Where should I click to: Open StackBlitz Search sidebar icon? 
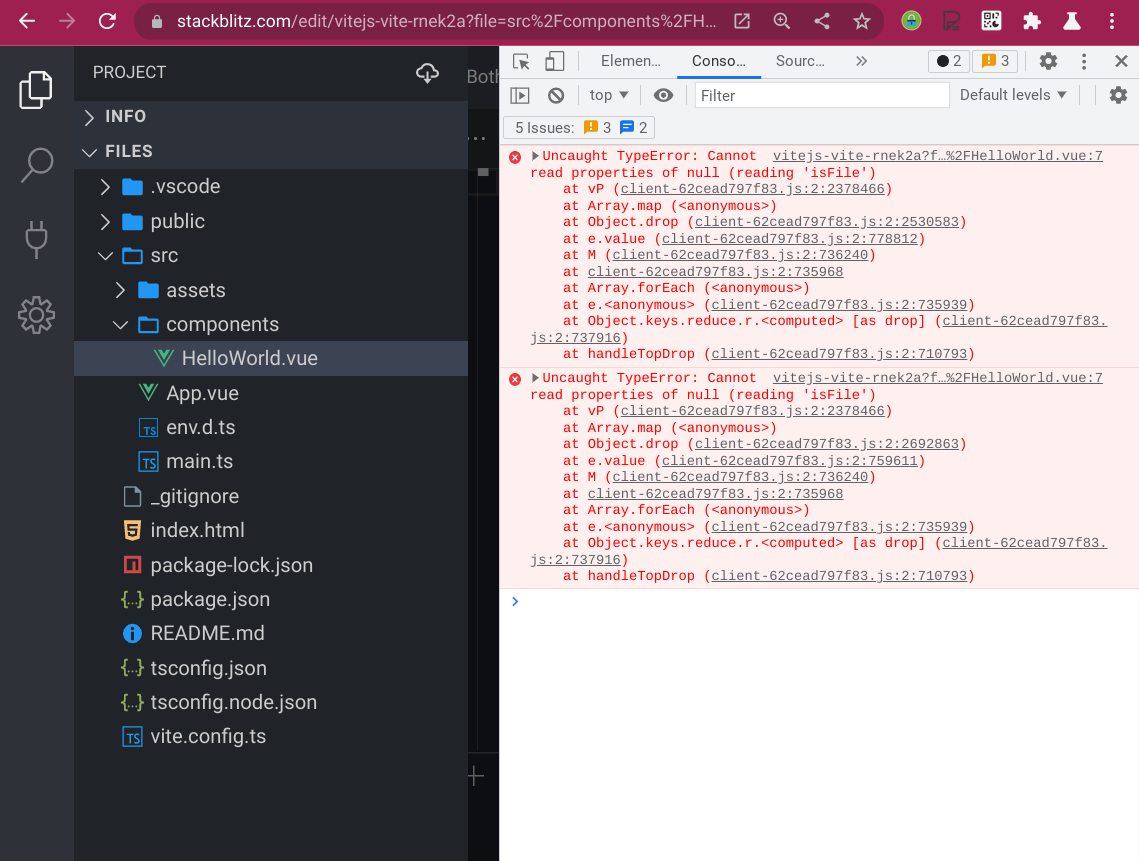(36, 165)
